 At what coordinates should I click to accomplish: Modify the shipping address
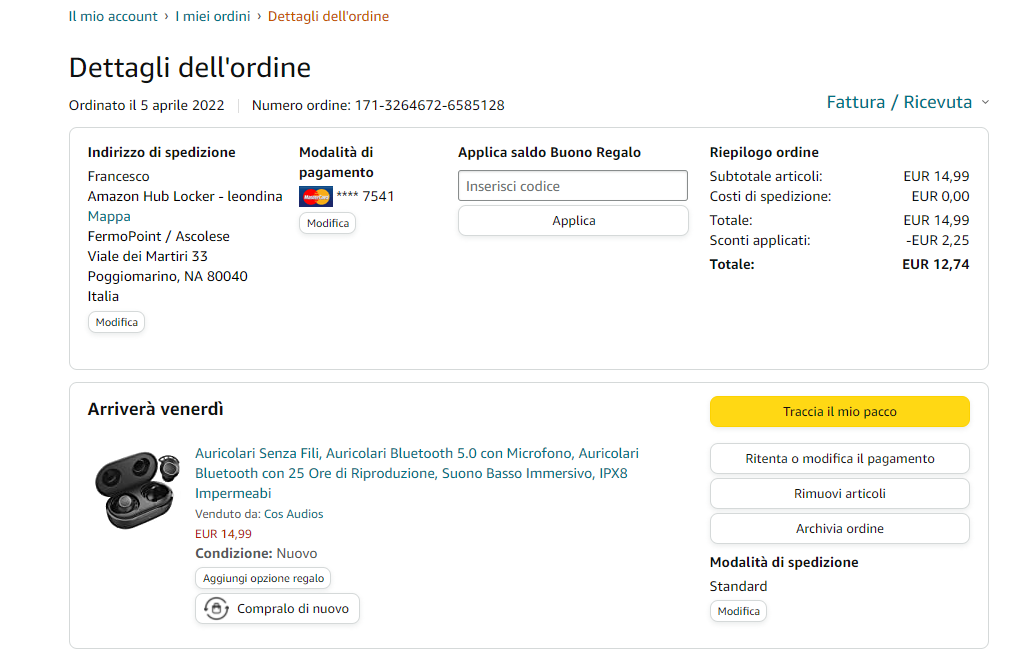click(x=116, y=322)
